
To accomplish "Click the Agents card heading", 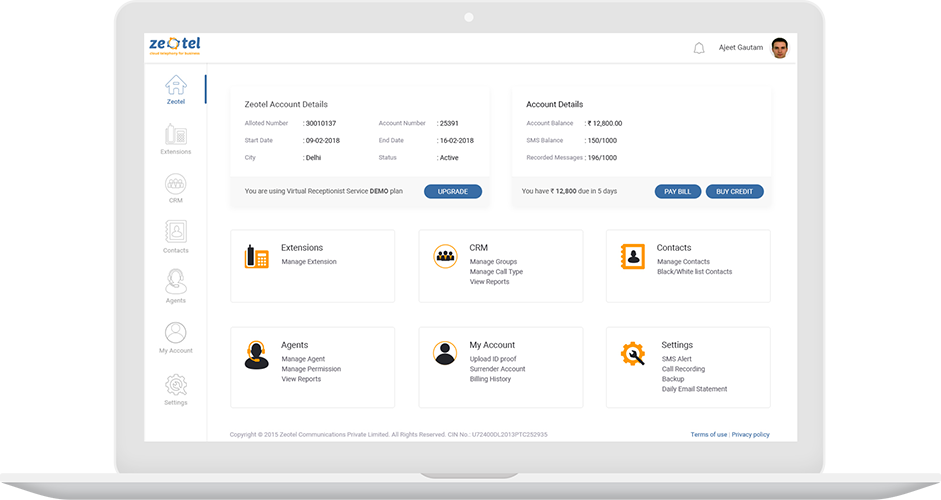I will (x=295, y=345).
